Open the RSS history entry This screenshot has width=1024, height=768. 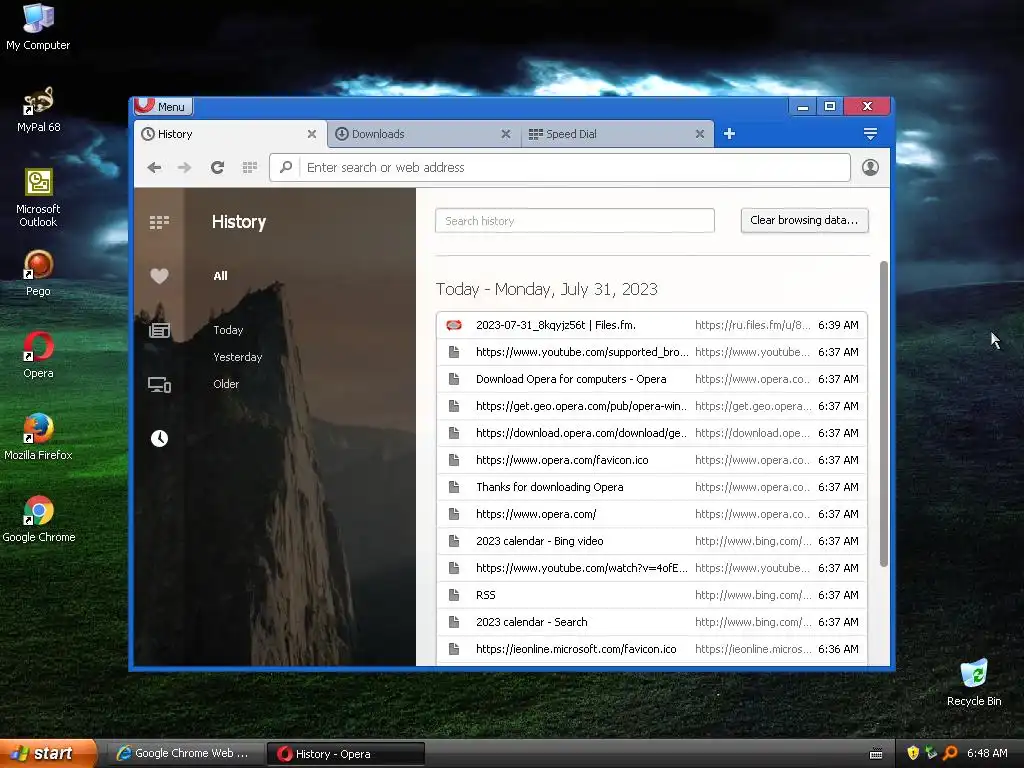click(652, 595)
